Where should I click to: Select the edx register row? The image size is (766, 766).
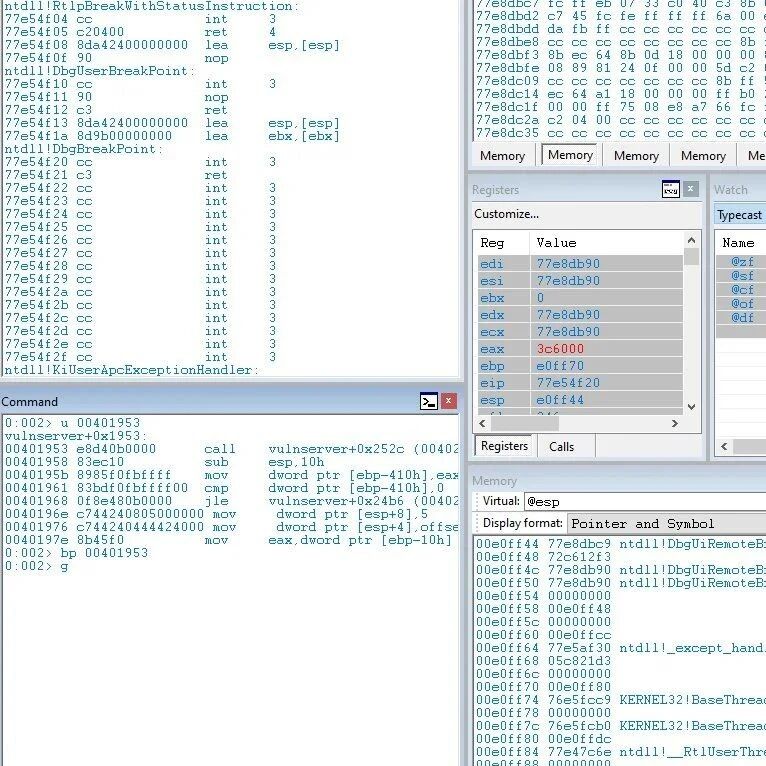click(x=580, y=315)
